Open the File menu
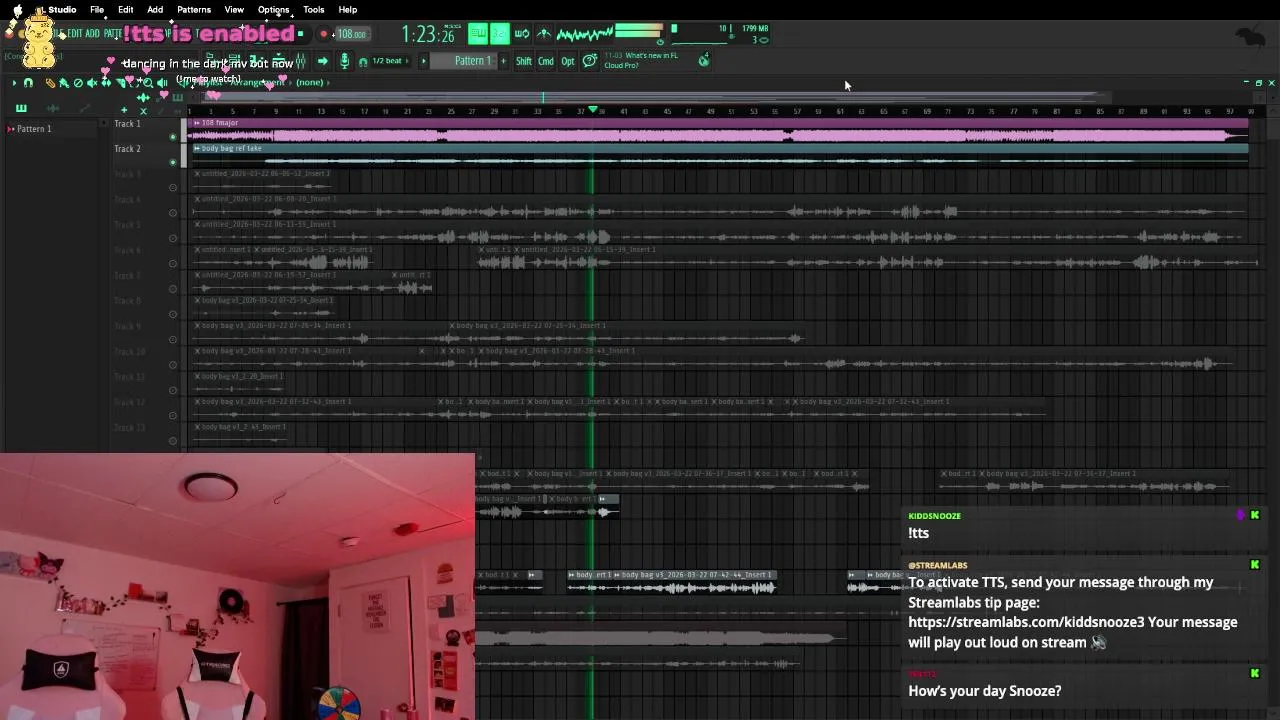This screenshot has width=1280, height=720. (97, 10)
